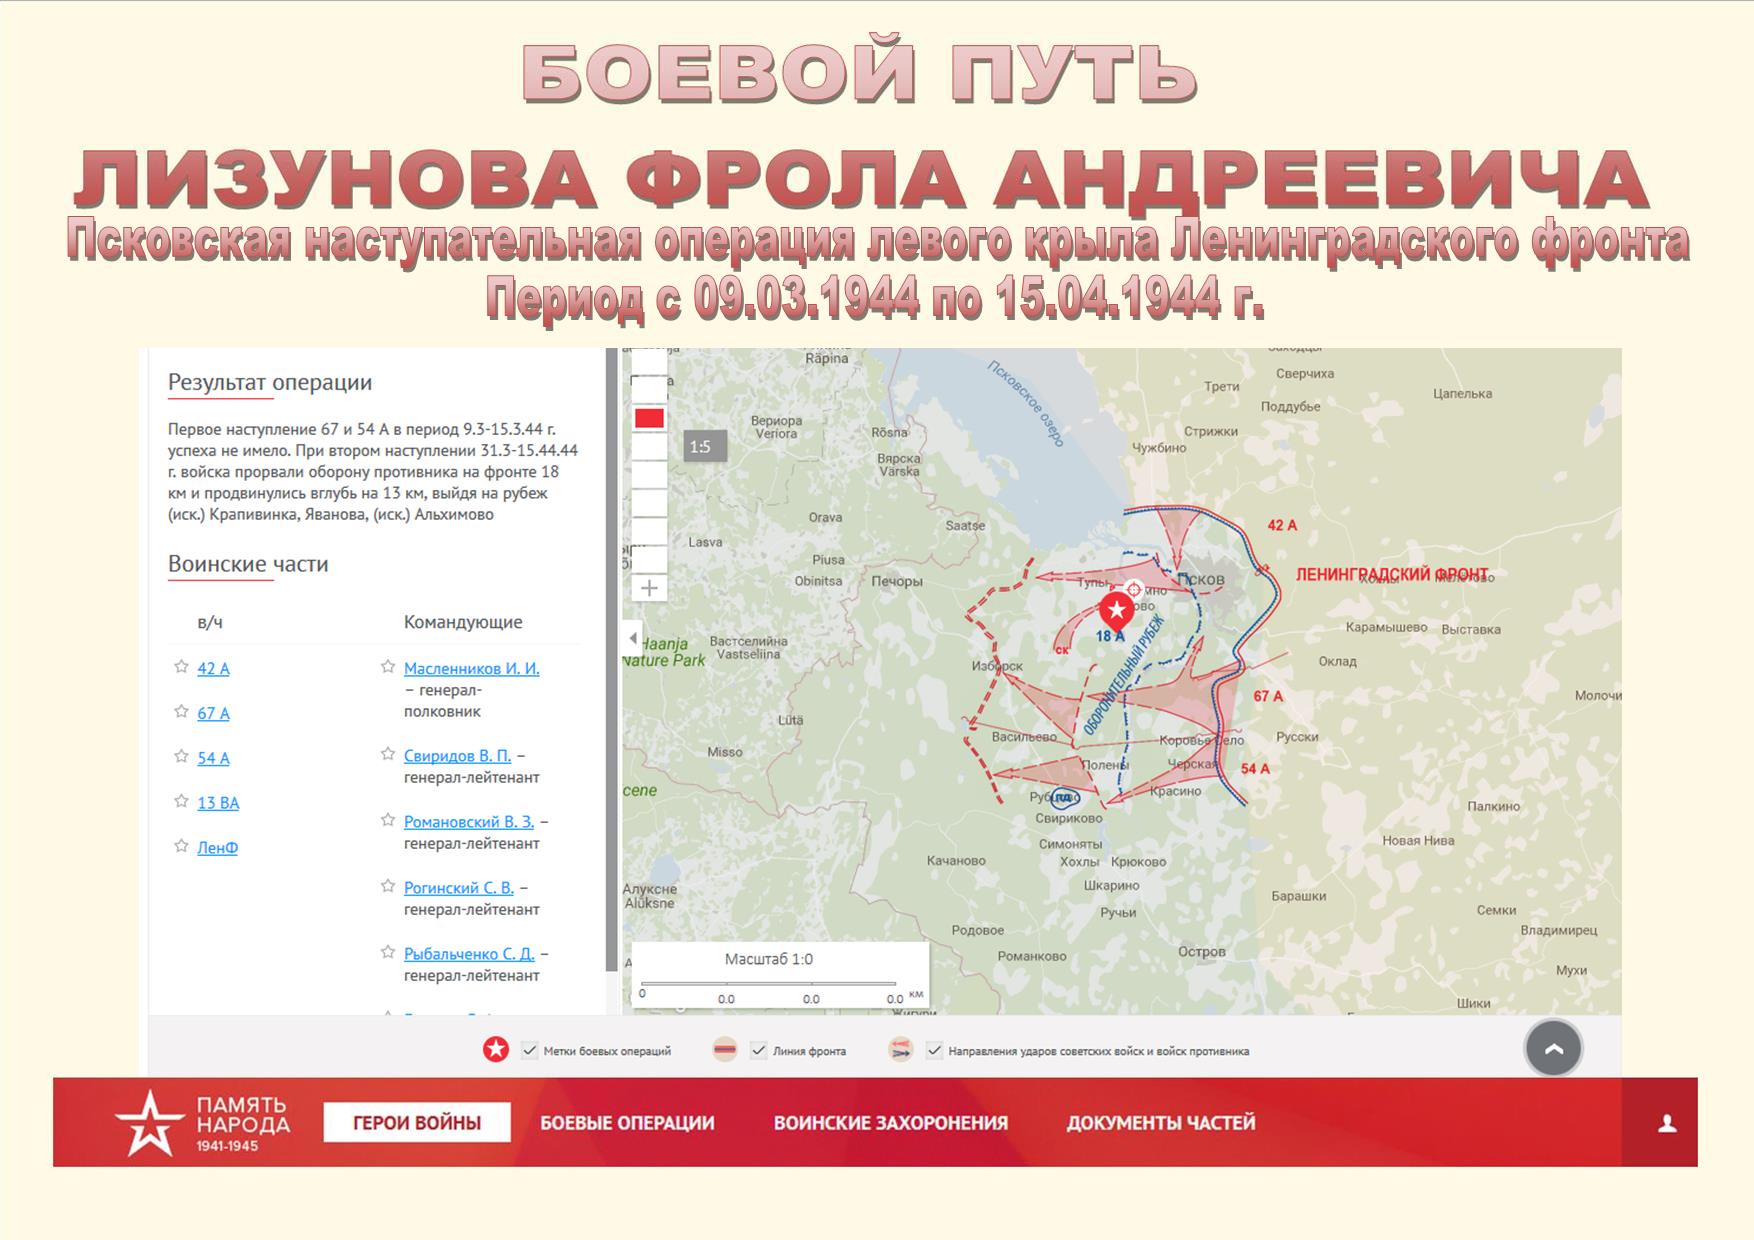
Task: Click the 42 А label on the map
Action: click(x=1282, y=525)
